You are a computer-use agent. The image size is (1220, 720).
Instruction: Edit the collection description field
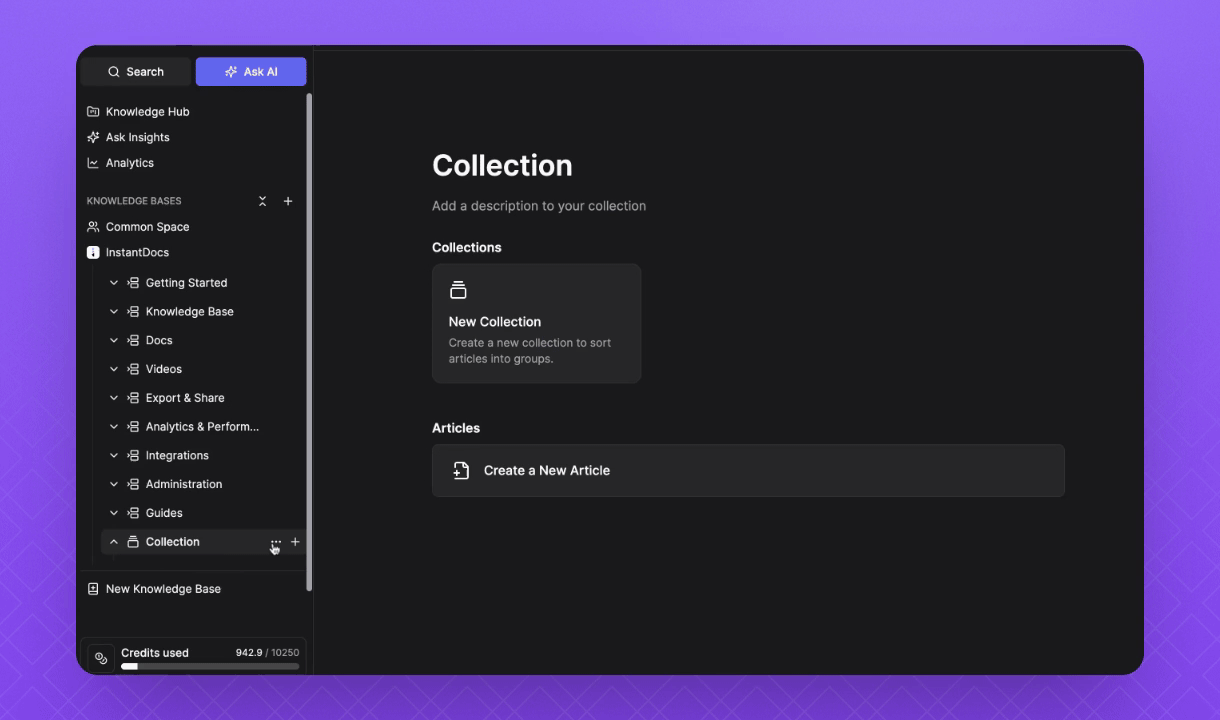pos(539,206)
